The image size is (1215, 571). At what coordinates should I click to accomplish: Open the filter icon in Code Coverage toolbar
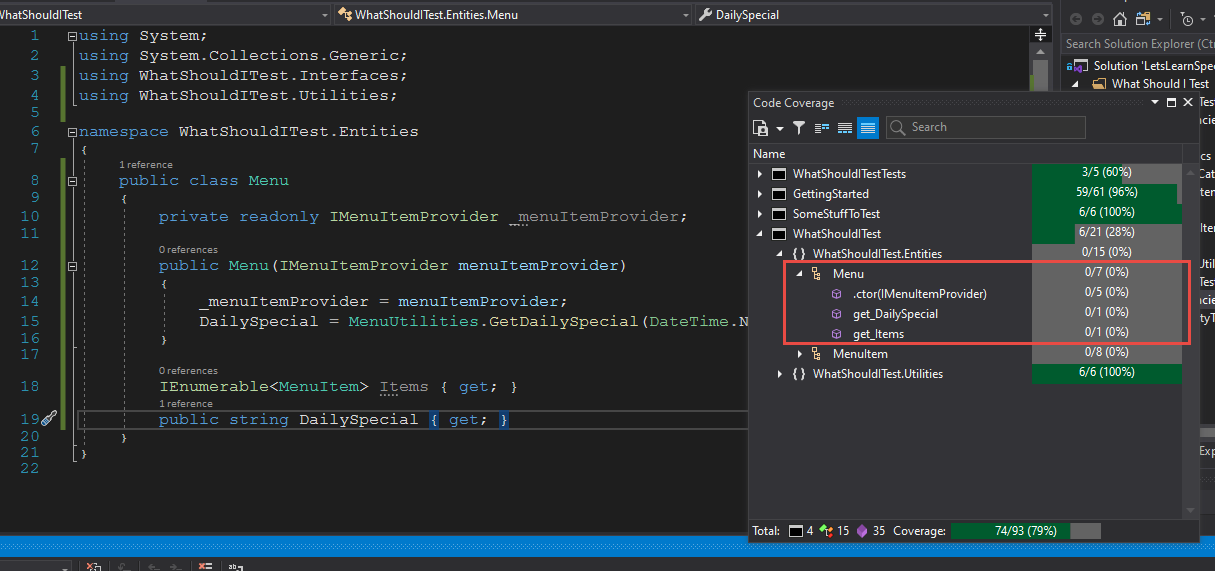tap(799, 127)
